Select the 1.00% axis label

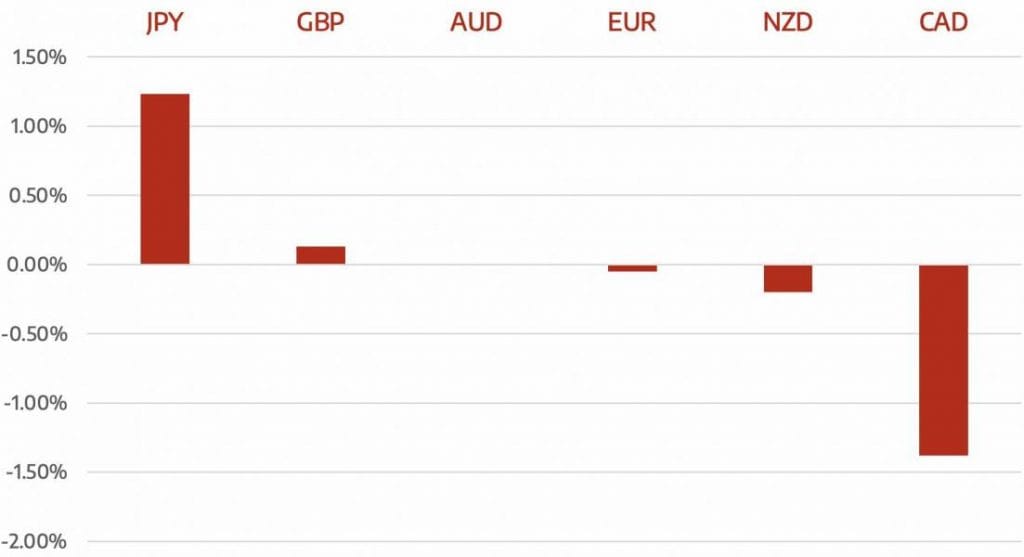click(38, 126)
